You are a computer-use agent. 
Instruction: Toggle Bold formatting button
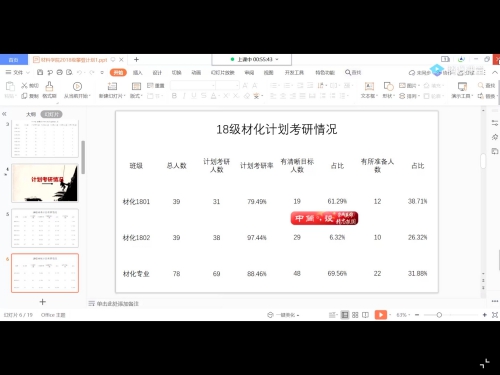coord(174,96)
